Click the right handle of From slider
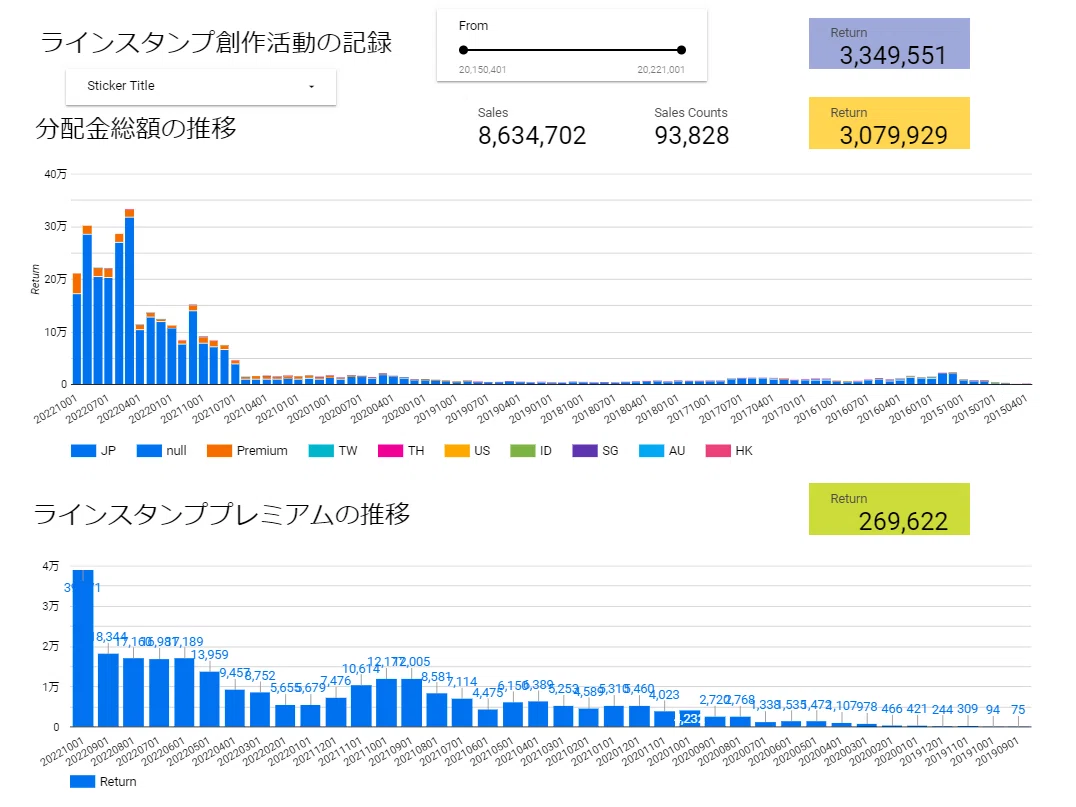 tap(681, 50)
